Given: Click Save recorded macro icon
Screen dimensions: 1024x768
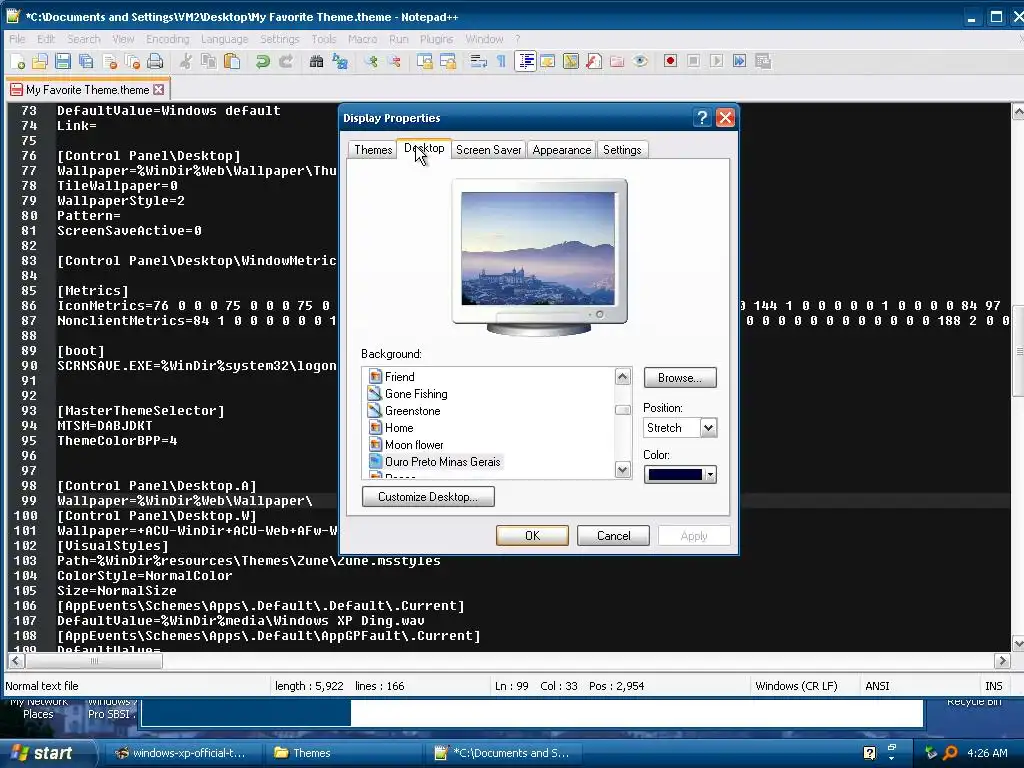Looking at the screenshot, I should (x=763, y=61).
